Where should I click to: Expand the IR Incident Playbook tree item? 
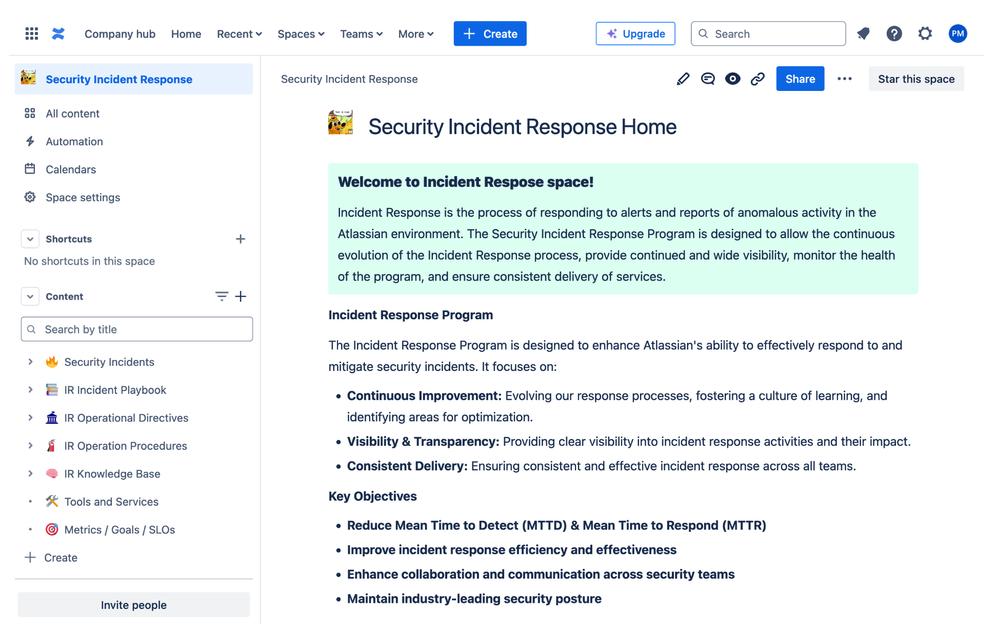click(30, 390)
